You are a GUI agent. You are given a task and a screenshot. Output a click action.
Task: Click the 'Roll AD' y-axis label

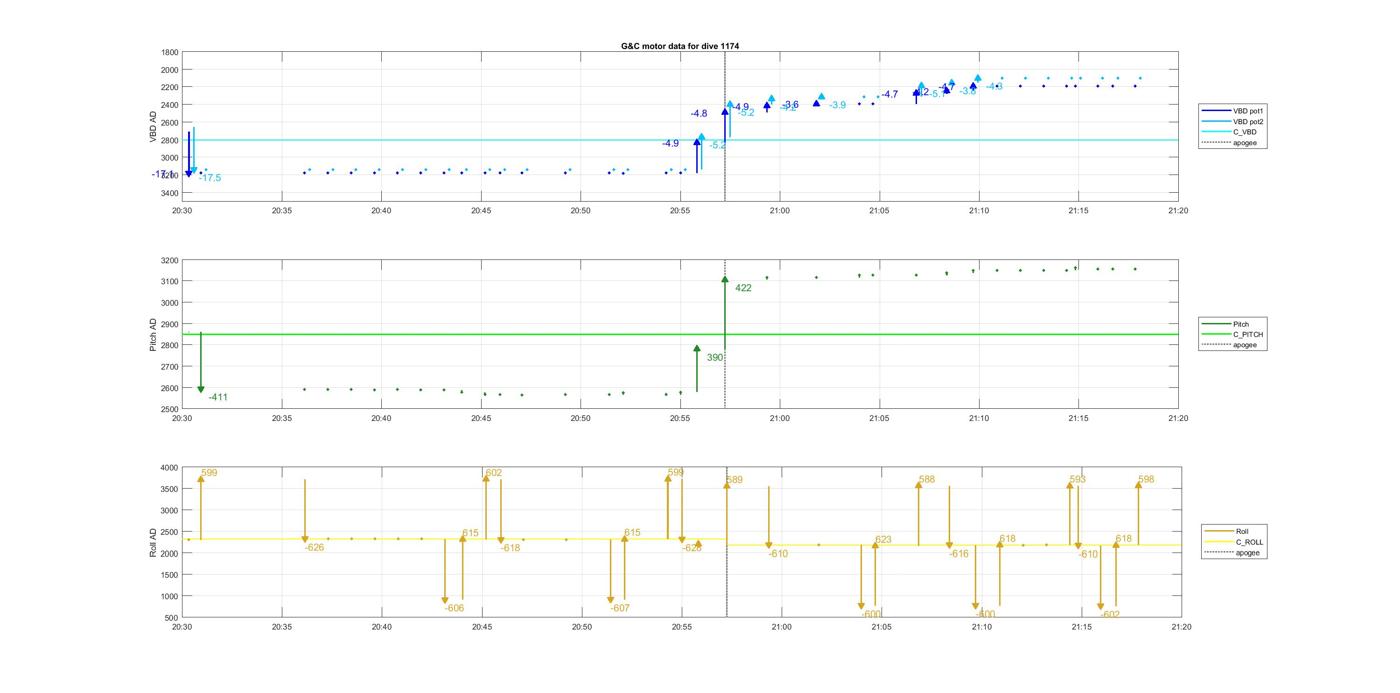coord(154,542)
